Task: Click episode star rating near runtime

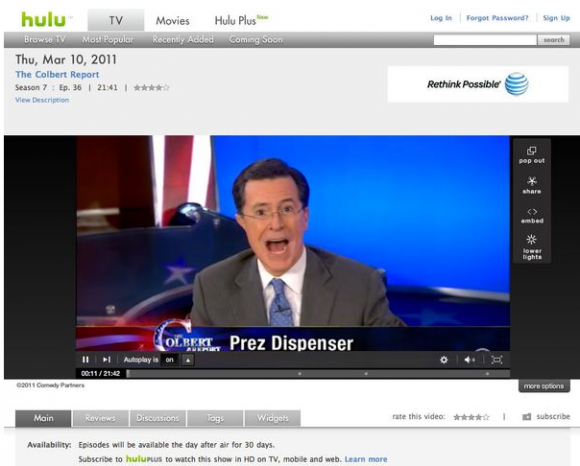Action: click(152, 88)
